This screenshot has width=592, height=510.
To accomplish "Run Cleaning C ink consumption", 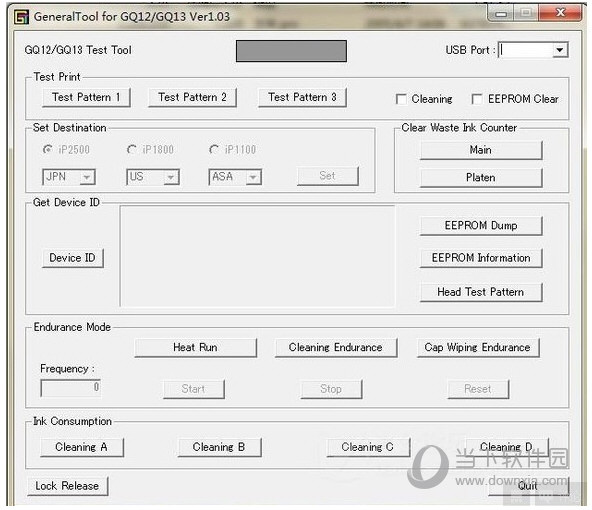I will pyautogui.click(x=368, y=447).
